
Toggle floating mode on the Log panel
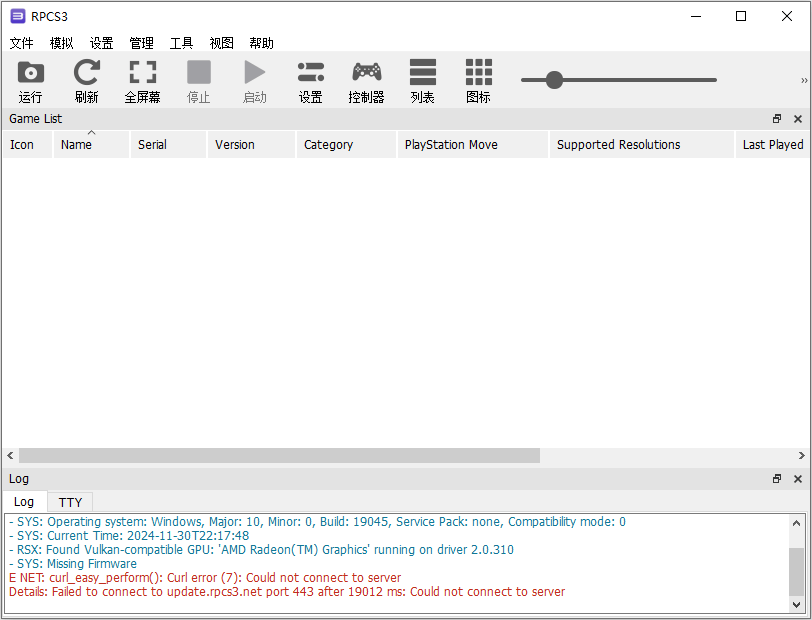777,478
